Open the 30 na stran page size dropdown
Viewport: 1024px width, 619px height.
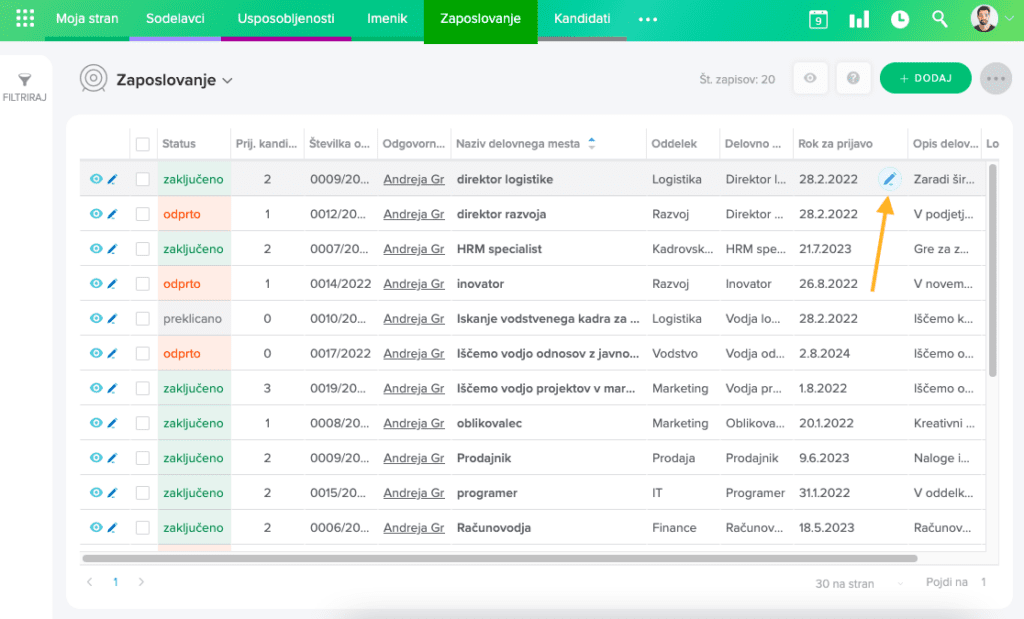(860, 583)
